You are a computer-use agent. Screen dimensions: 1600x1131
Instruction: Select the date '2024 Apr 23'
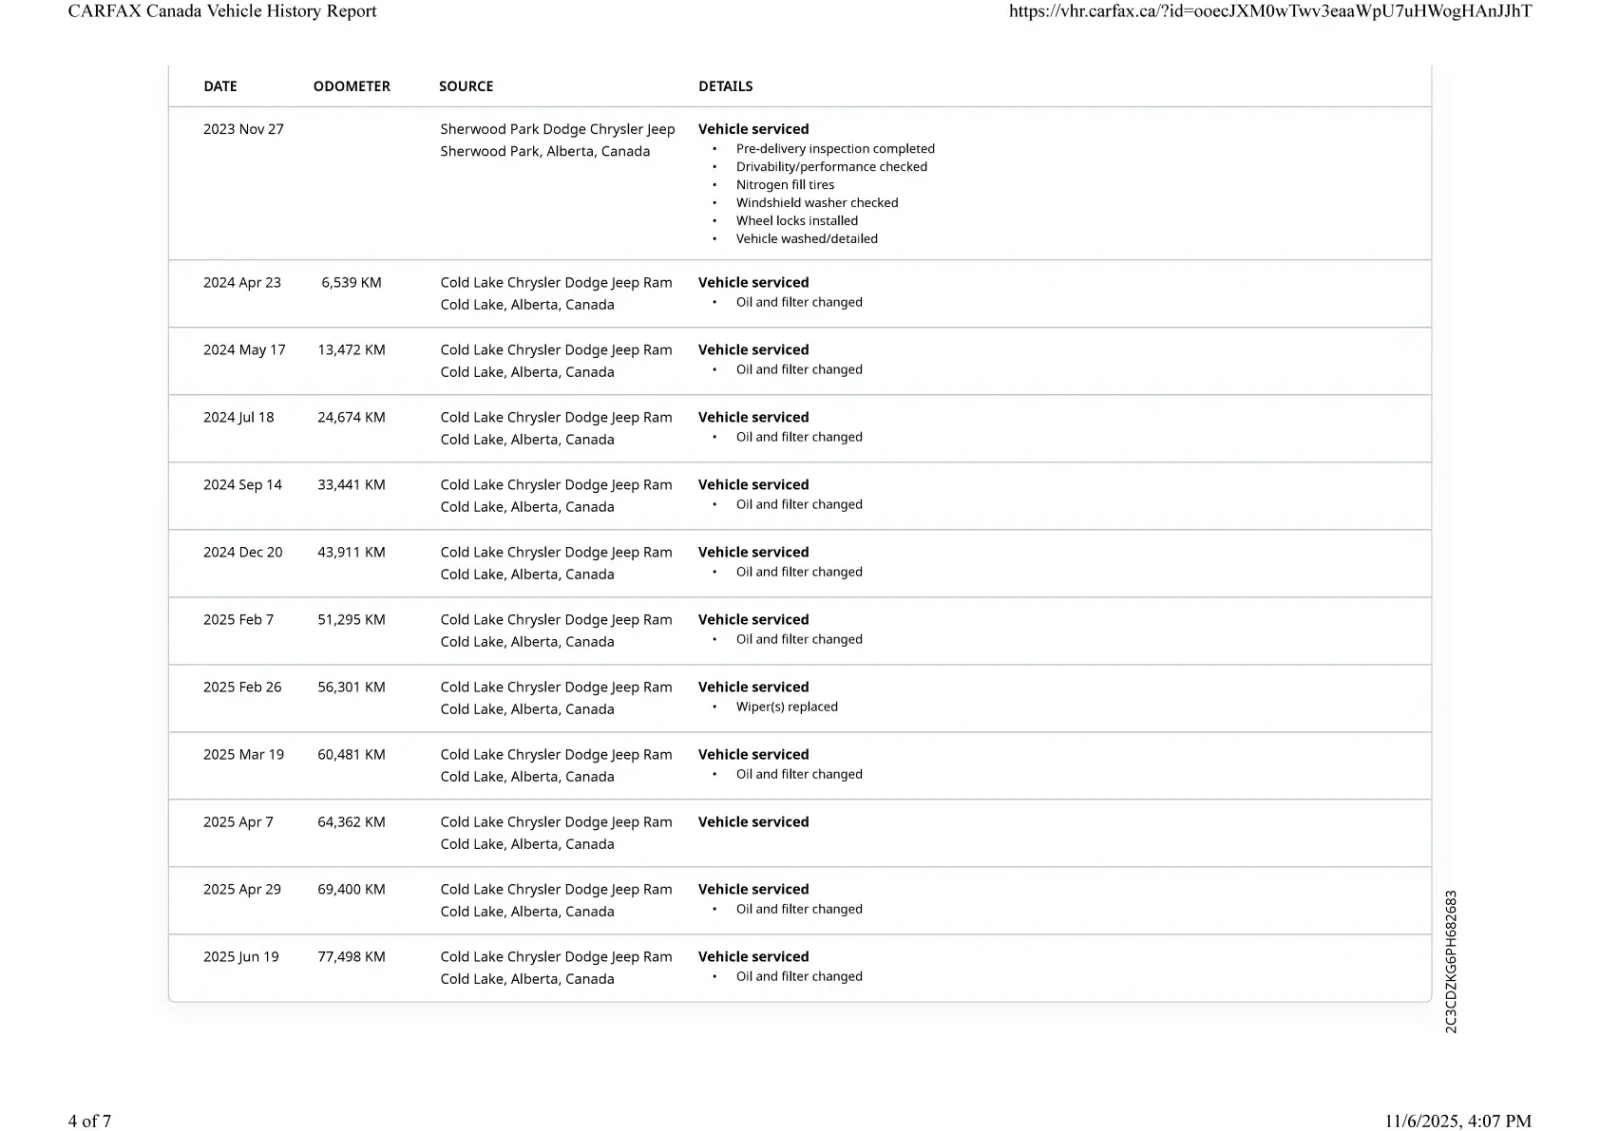(x=242, y=283)
